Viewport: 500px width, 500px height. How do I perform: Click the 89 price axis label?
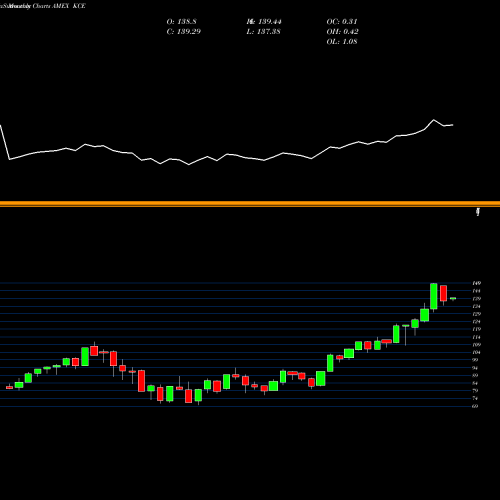coord(475,376)
